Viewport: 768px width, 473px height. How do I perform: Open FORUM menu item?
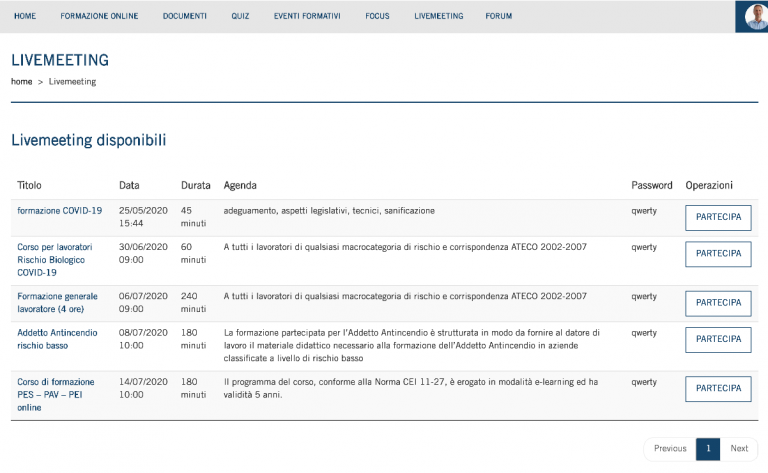[499, 16]
